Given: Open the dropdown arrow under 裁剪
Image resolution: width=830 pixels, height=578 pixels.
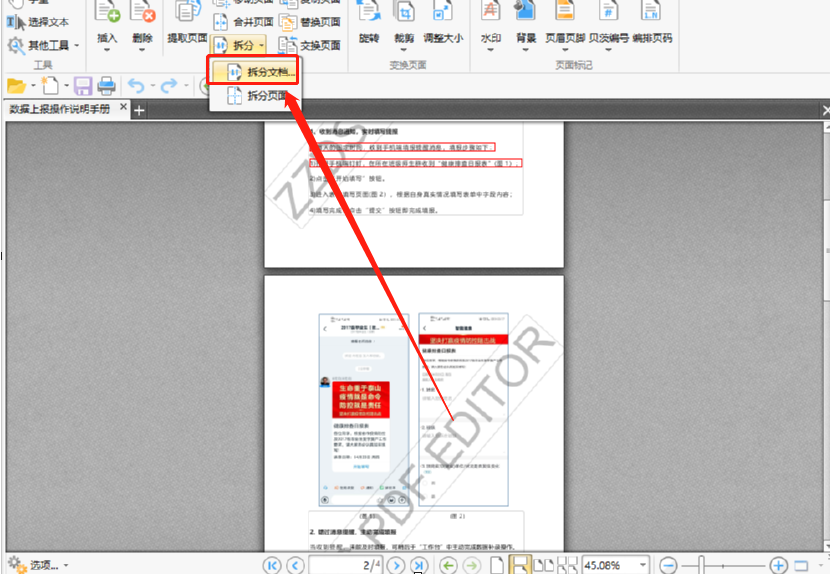Looking at the screenshot, I should [403, 50].
